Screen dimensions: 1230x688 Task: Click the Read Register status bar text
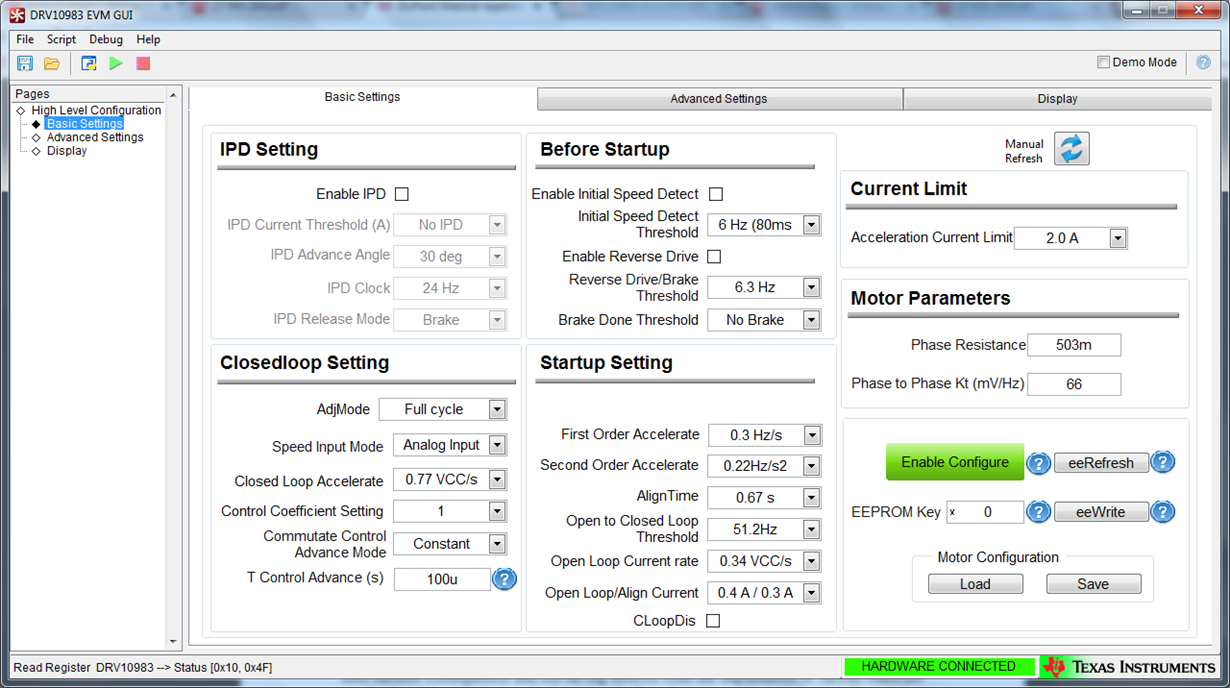click(x=142, y=667)
